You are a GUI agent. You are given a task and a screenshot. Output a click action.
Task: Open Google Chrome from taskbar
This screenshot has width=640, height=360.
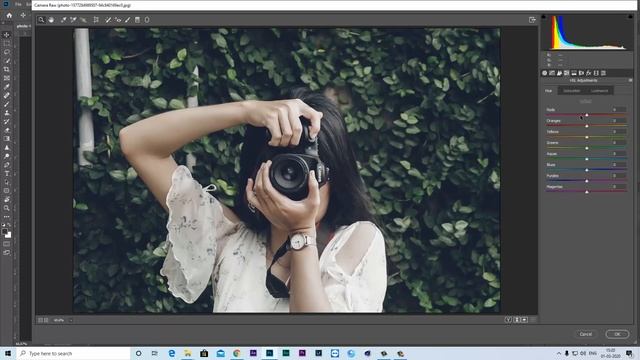click(237, 353)
